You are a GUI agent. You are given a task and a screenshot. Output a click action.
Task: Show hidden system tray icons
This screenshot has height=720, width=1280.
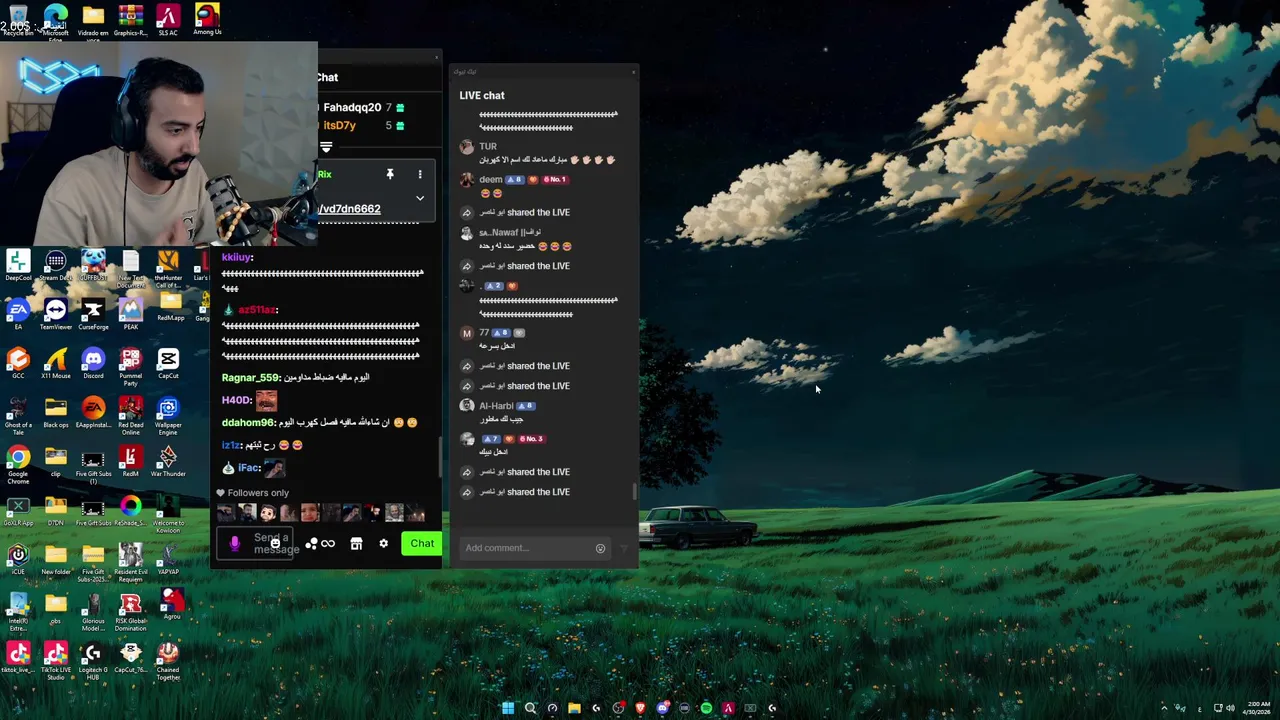[x=1164, y=708]
